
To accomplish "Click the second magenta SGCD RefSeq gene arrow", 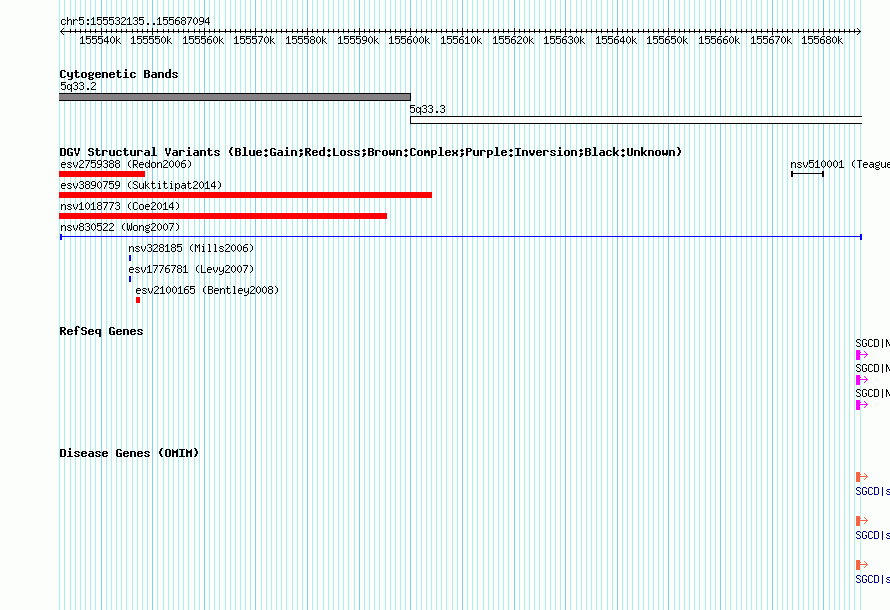I will pos(862,380).
